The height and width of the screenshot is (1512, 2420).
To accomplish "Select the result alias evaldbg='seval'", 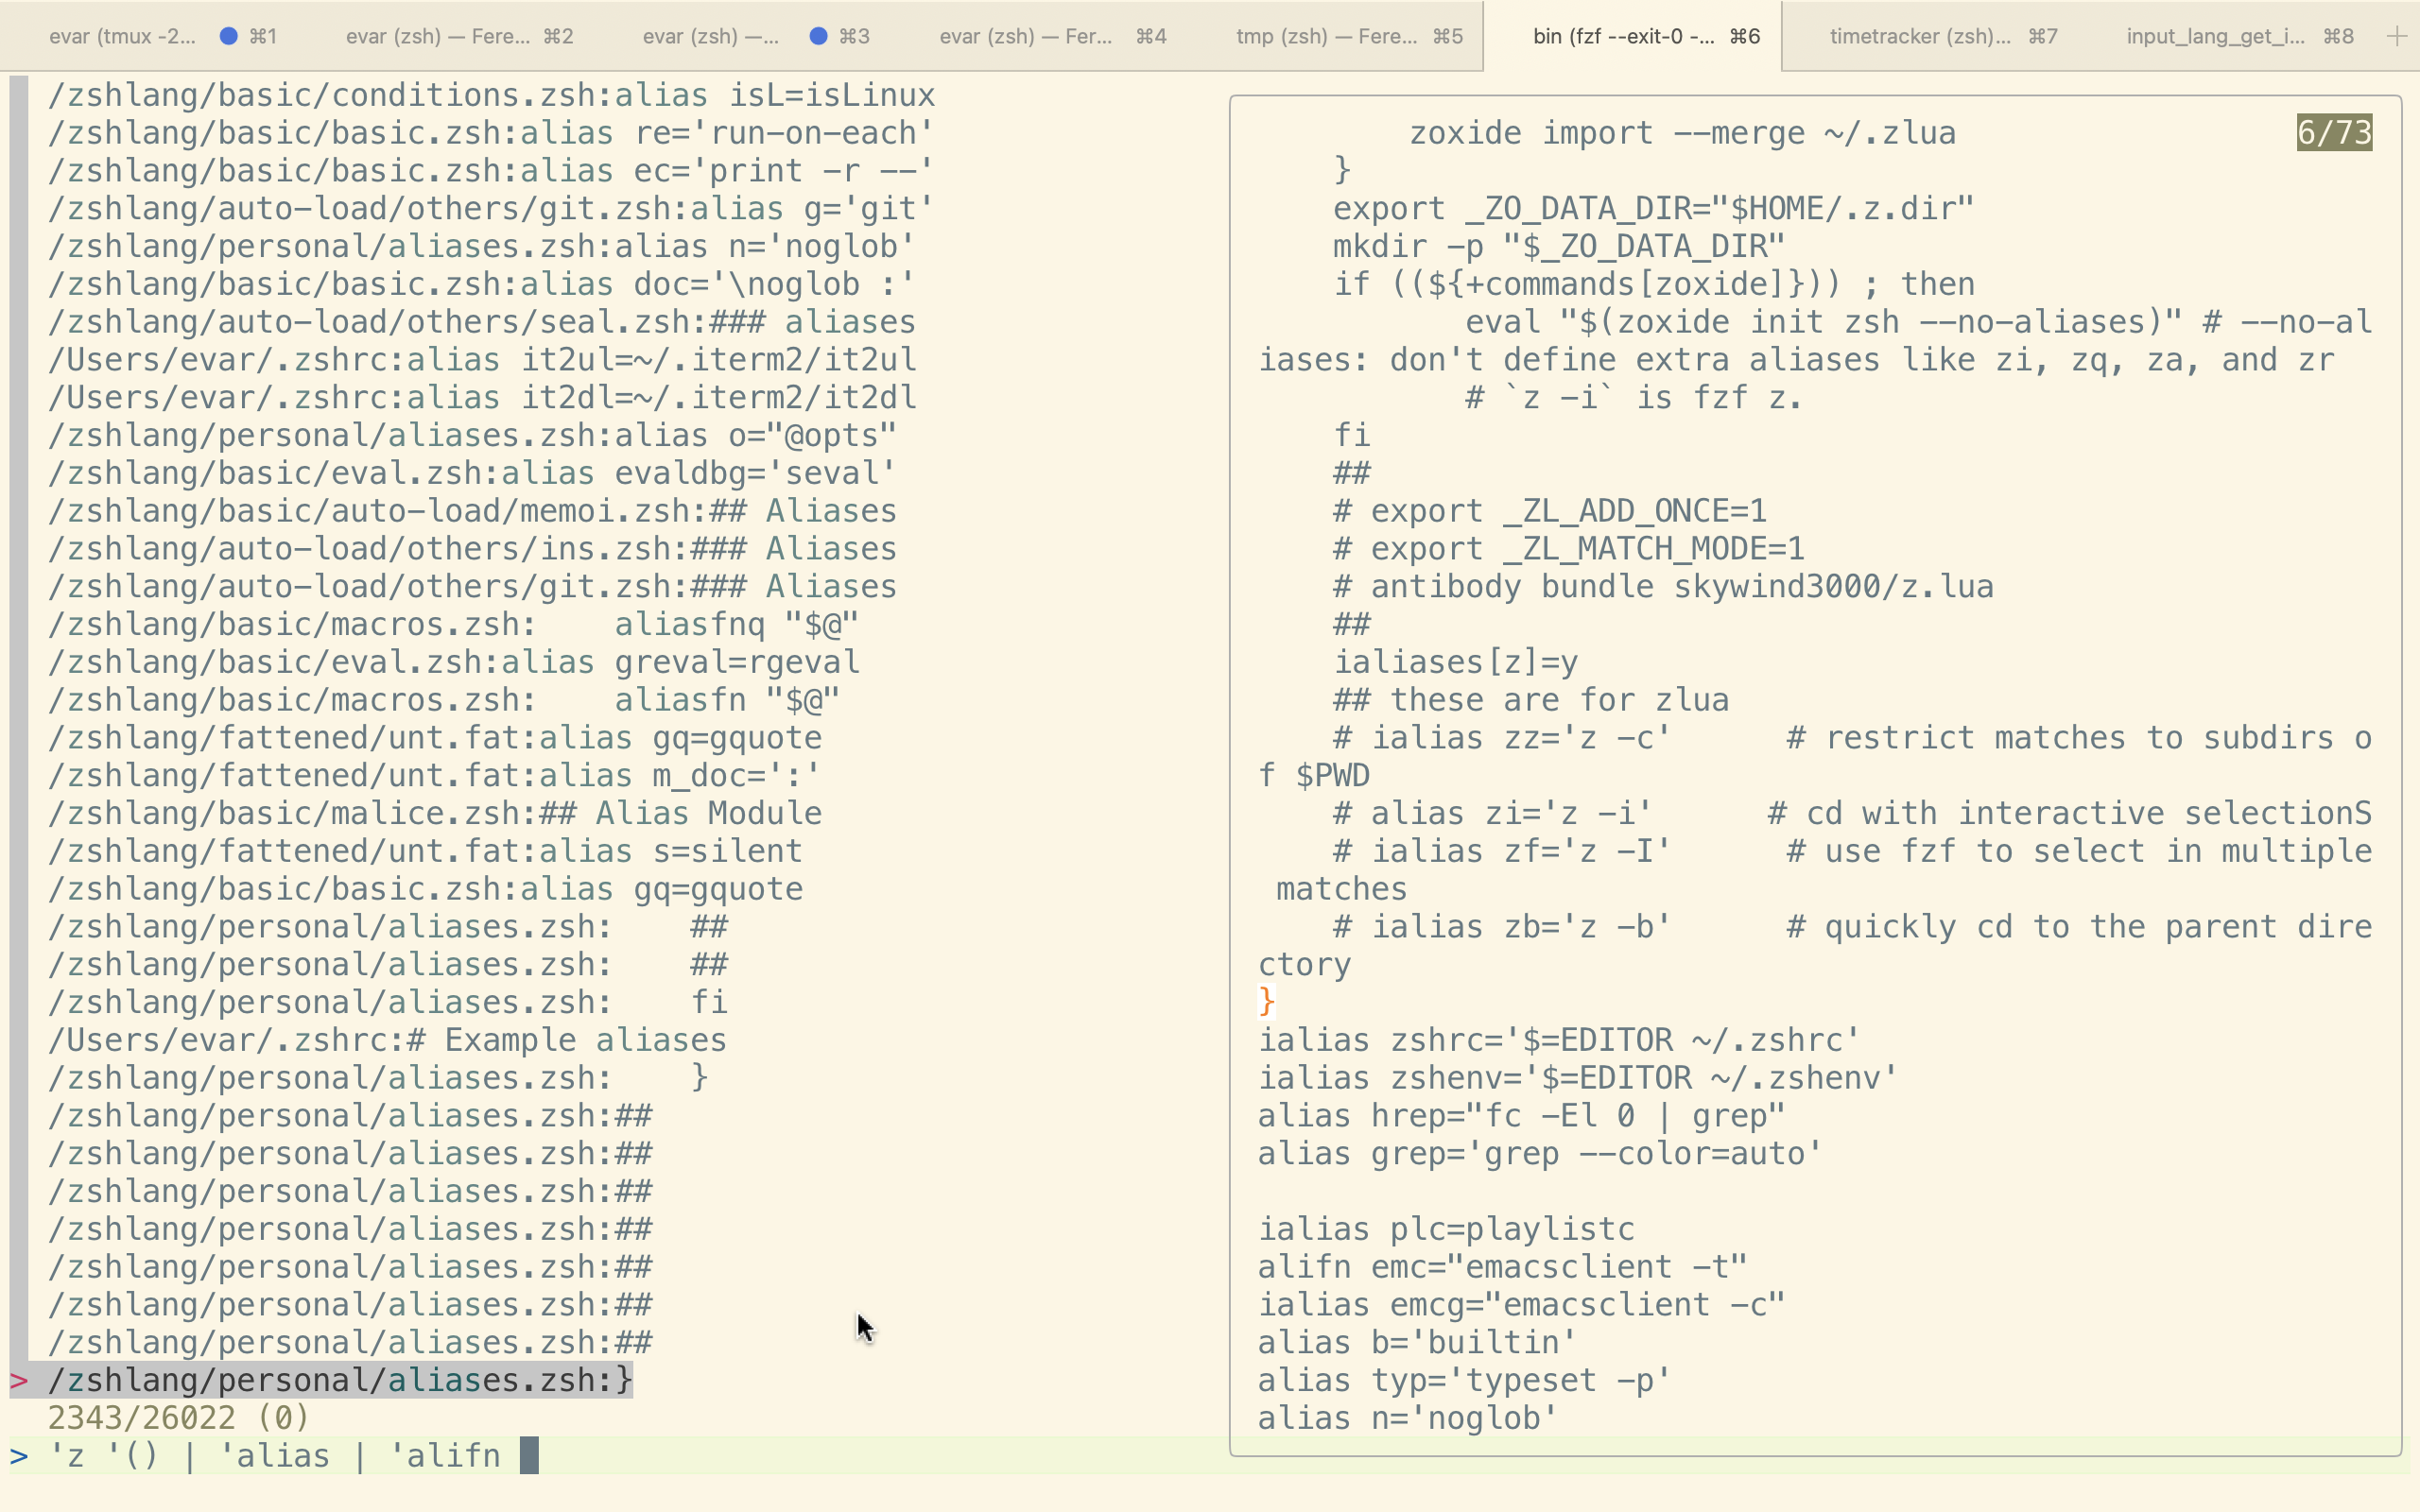I will [x=472, y=473].
